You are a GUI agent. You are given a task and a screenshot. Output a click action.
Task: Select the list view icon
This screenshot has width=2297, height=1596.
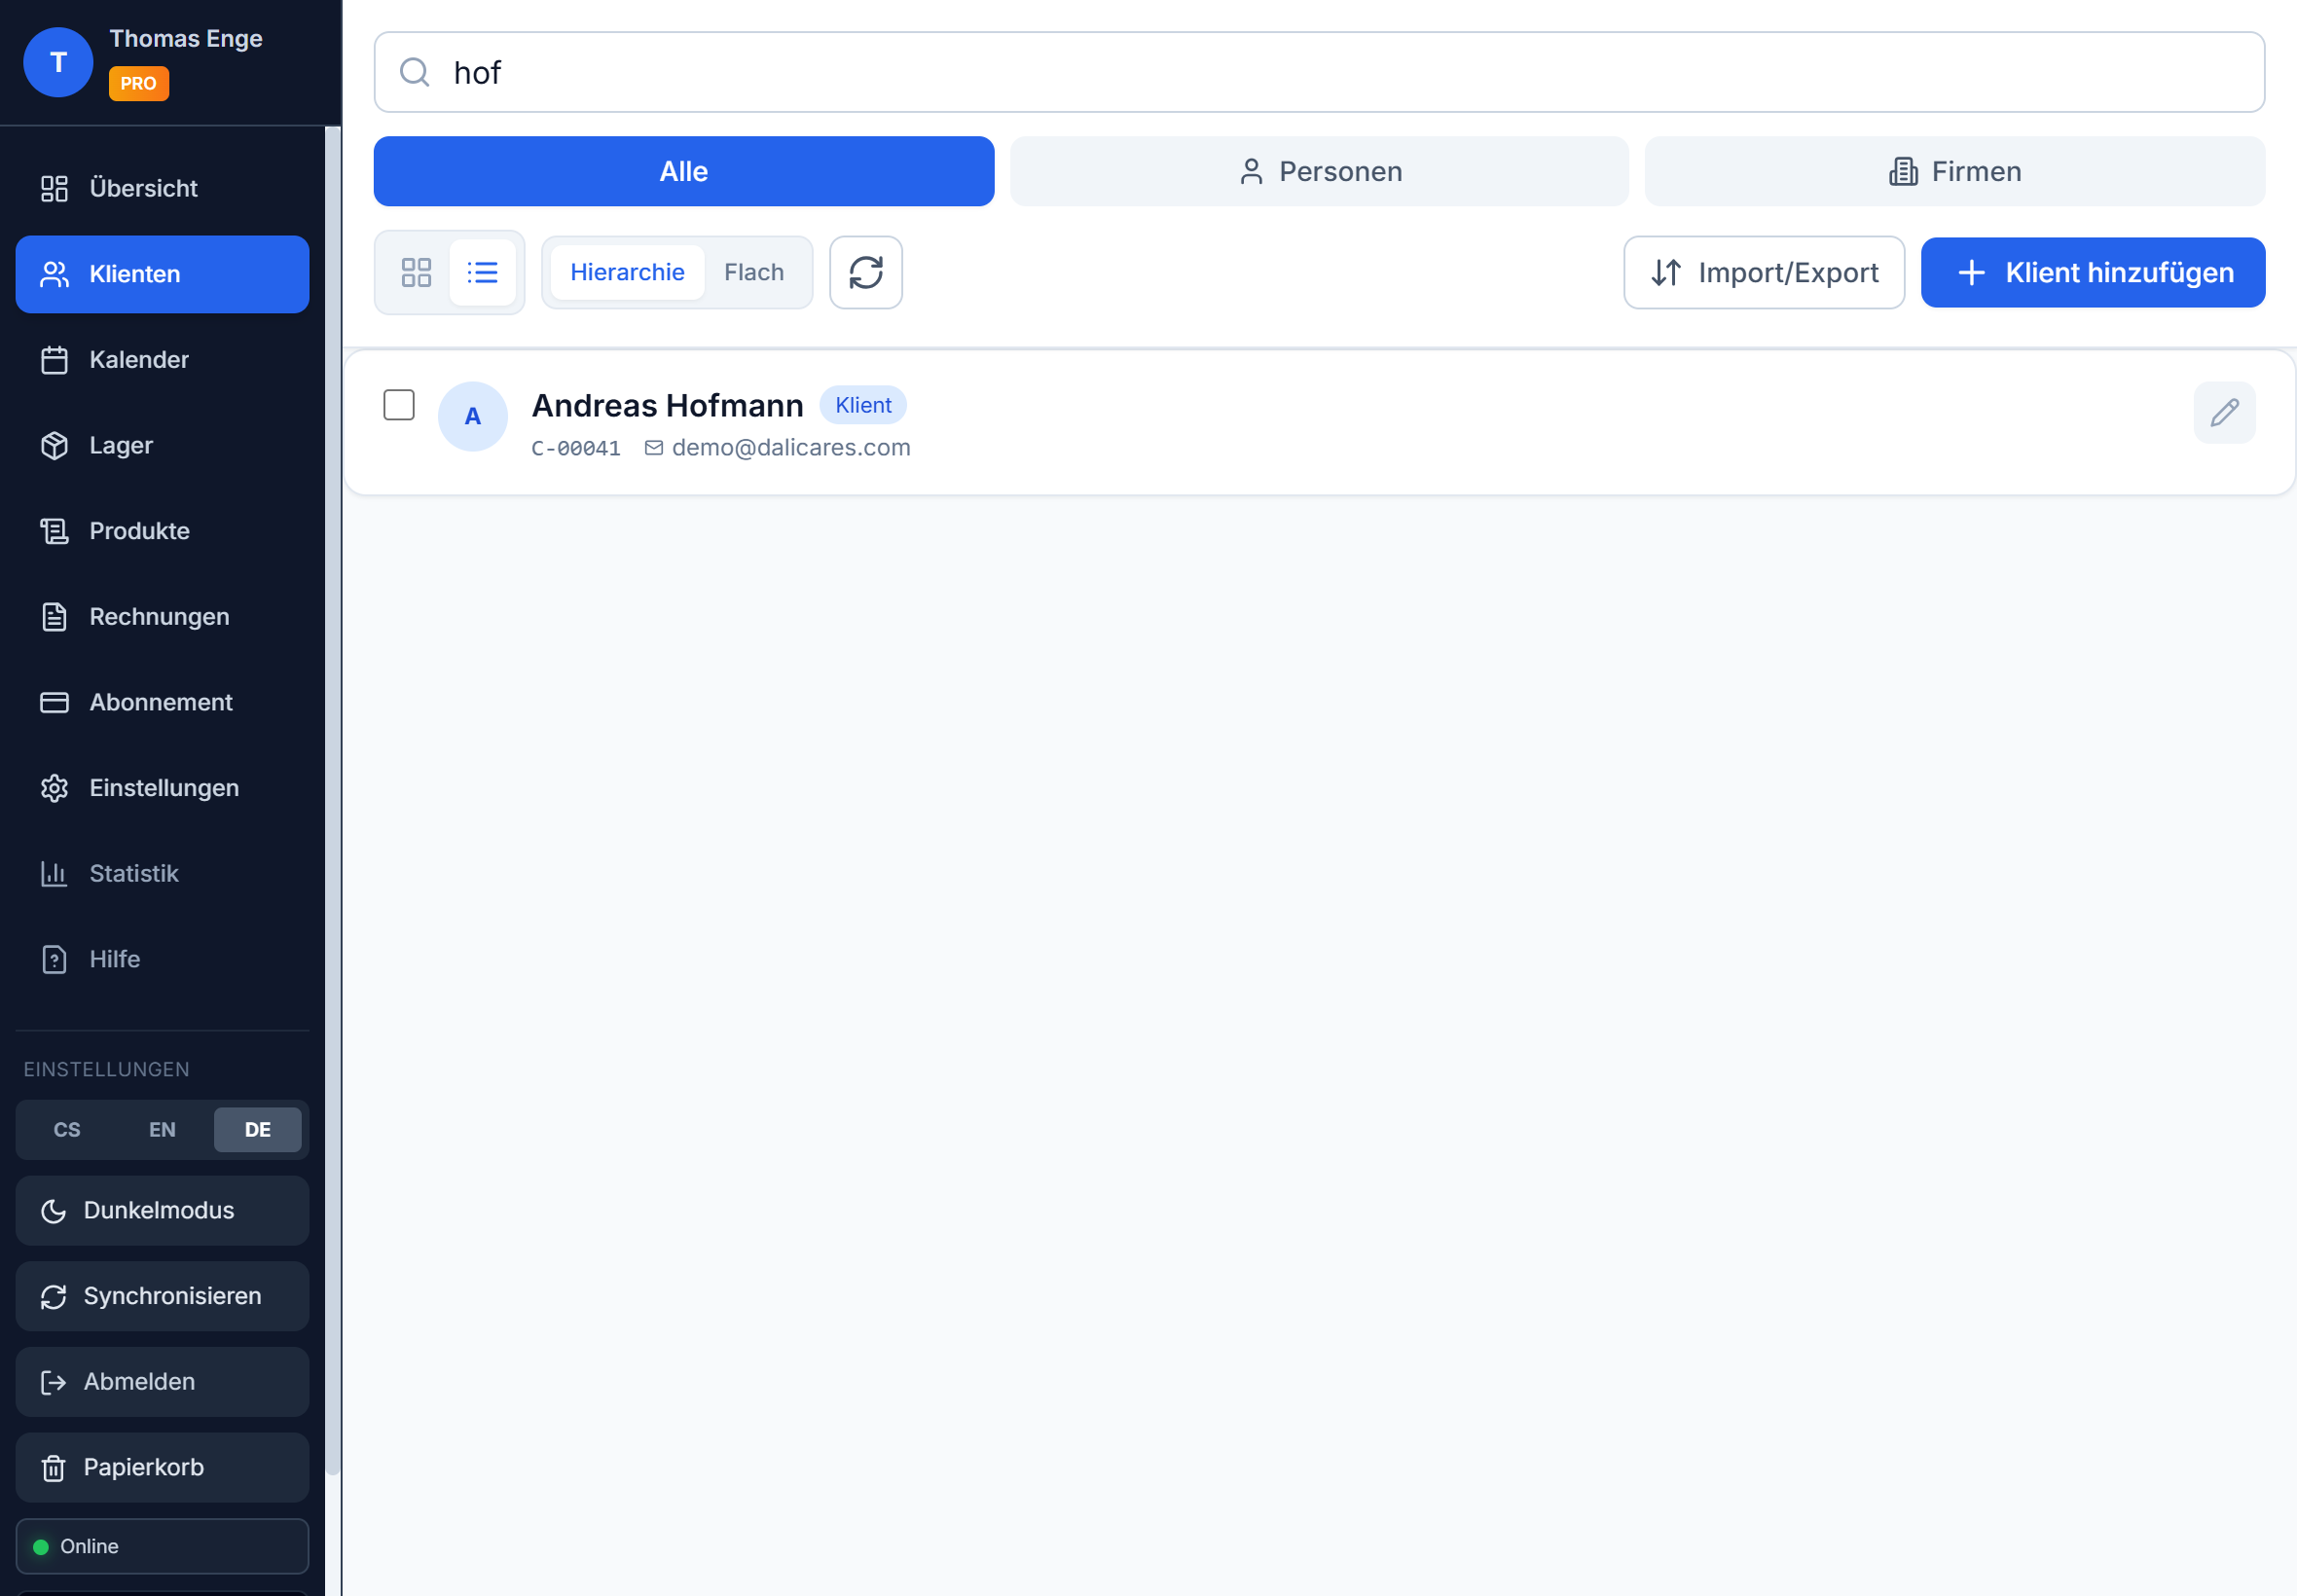click(482, 272)
